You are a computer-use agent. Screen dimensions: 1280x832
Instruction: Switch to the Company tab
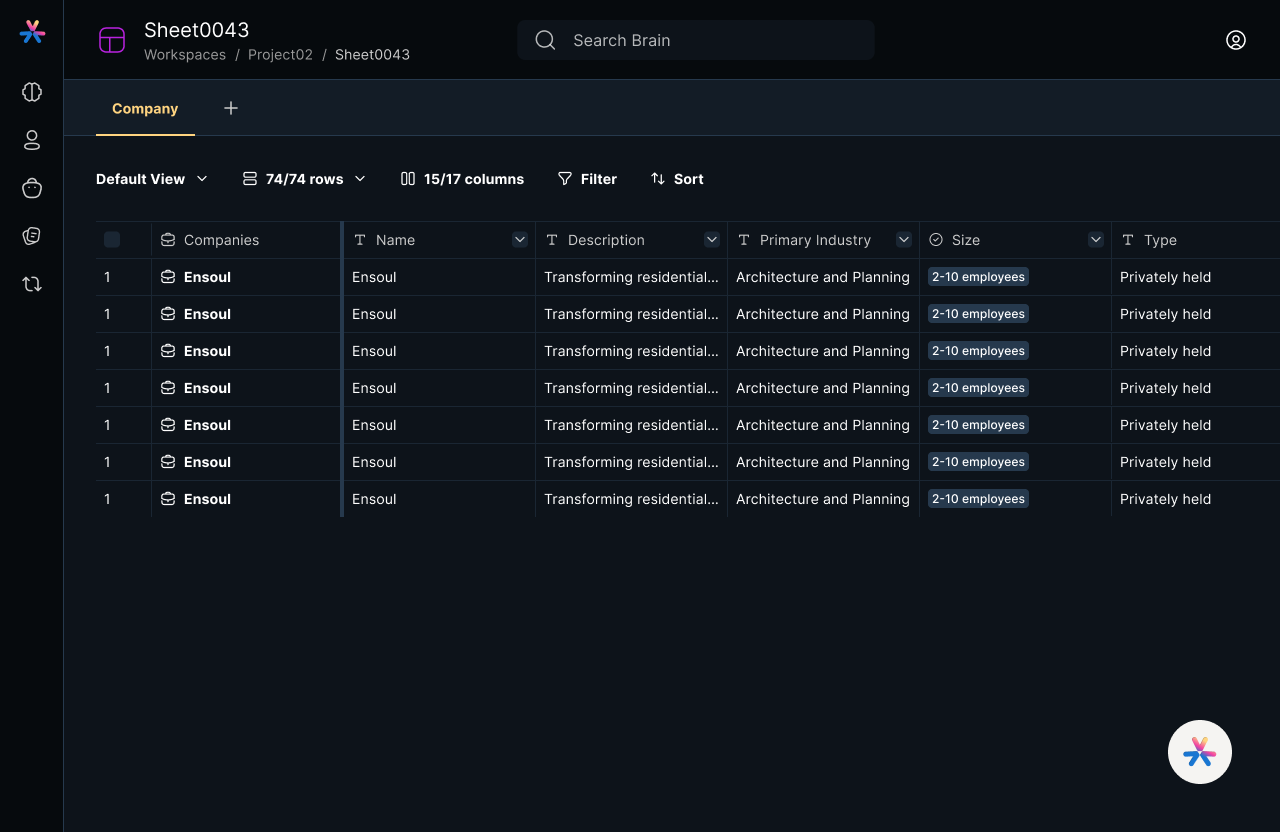(145, 109)
